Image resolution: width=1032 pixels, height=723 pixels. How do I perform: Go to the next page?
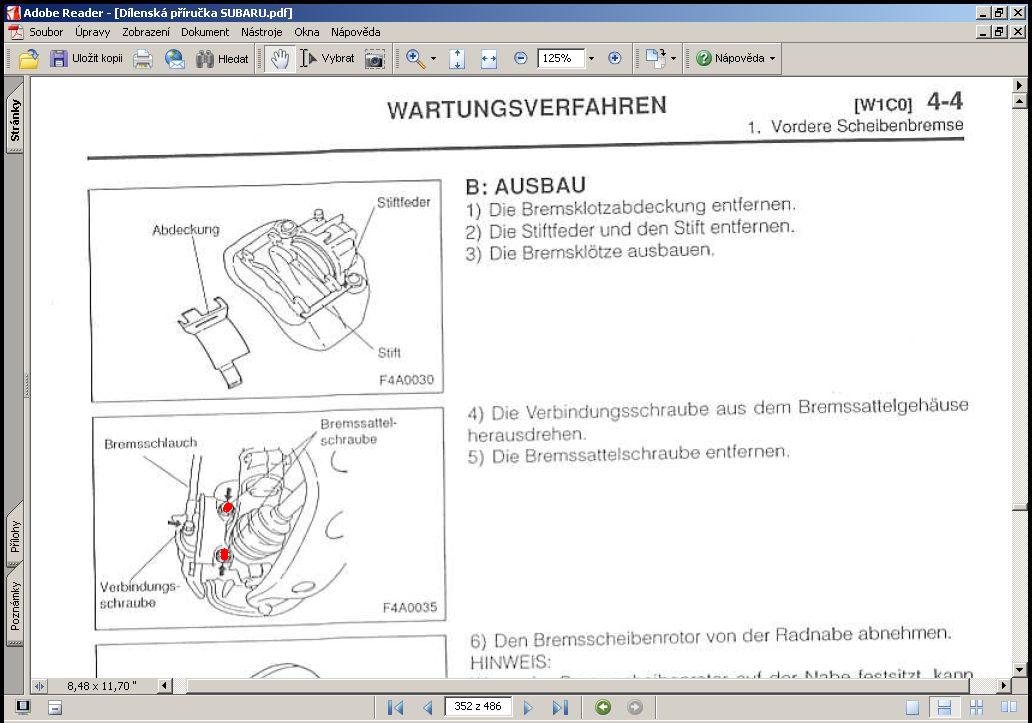[x=528, y=707]
